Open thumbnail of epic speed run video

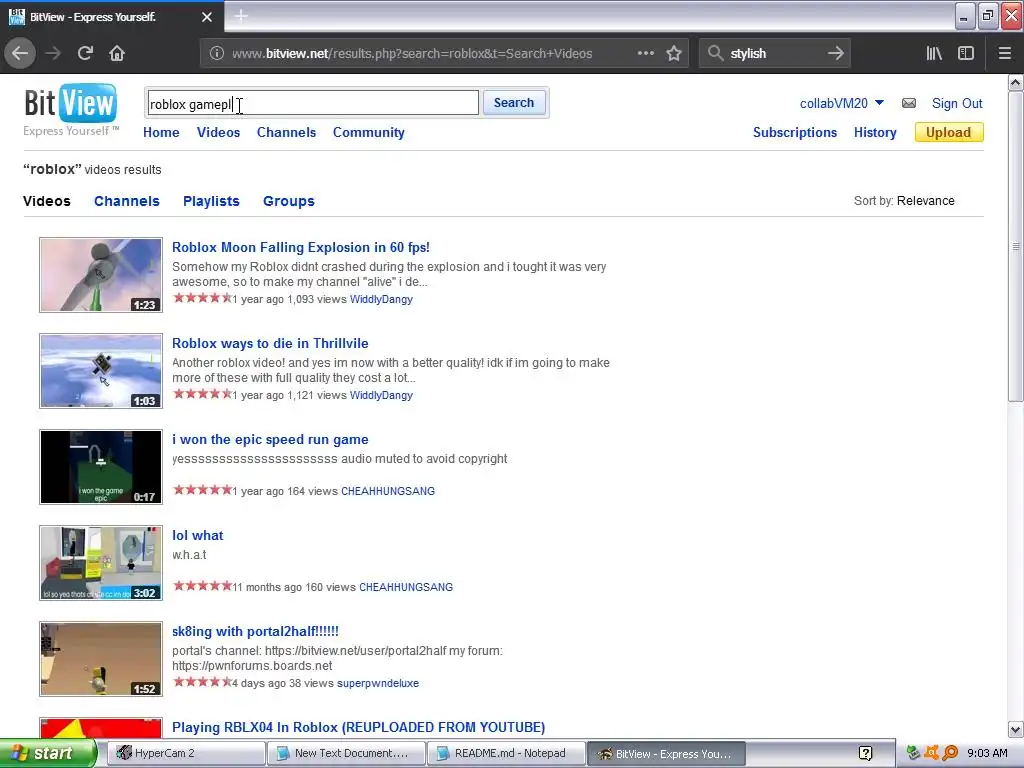[x=101, y=467]
